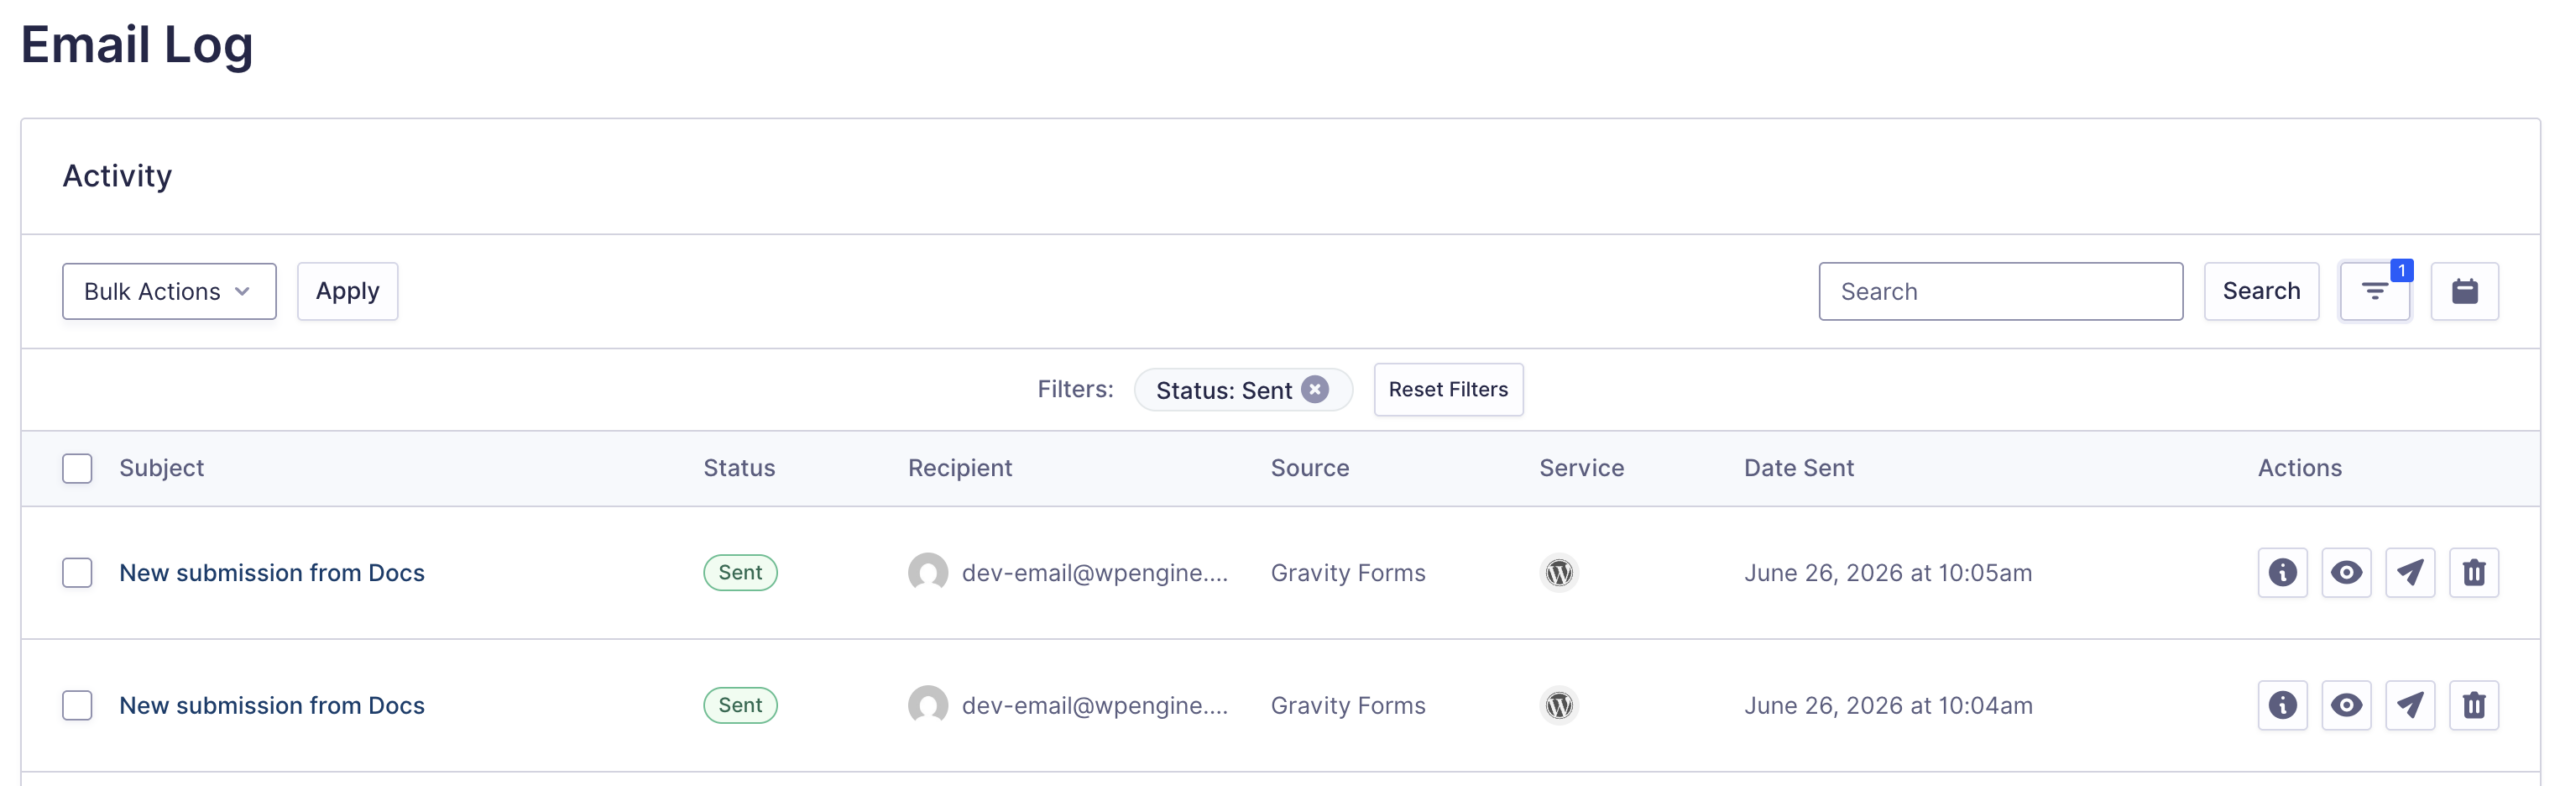Delete the 10:05am email log entry

pos(2474,572)
